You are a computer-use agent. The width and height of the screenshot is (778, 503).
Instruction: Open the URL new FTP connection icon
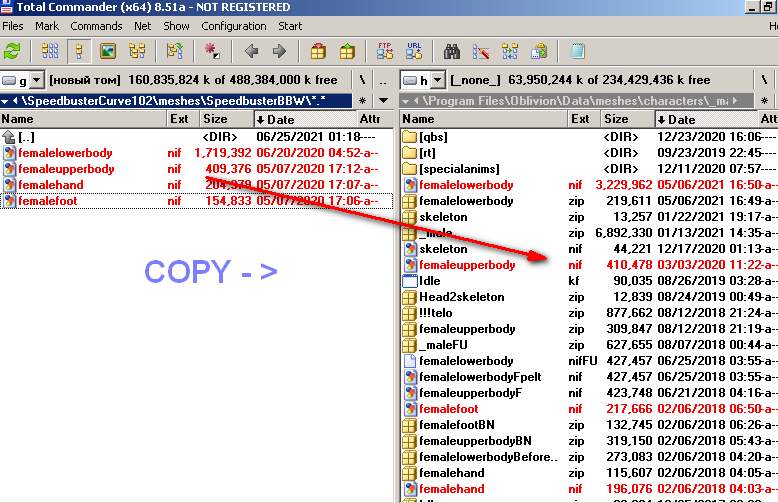coord(414,51)
